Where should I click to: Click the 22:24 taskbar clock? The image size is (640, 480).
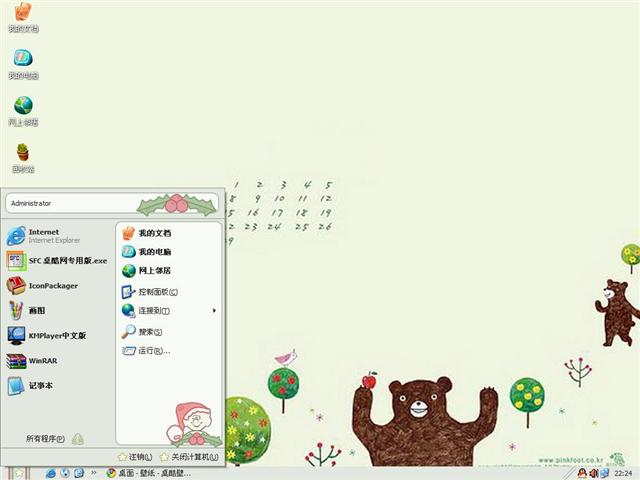(623, 474)
